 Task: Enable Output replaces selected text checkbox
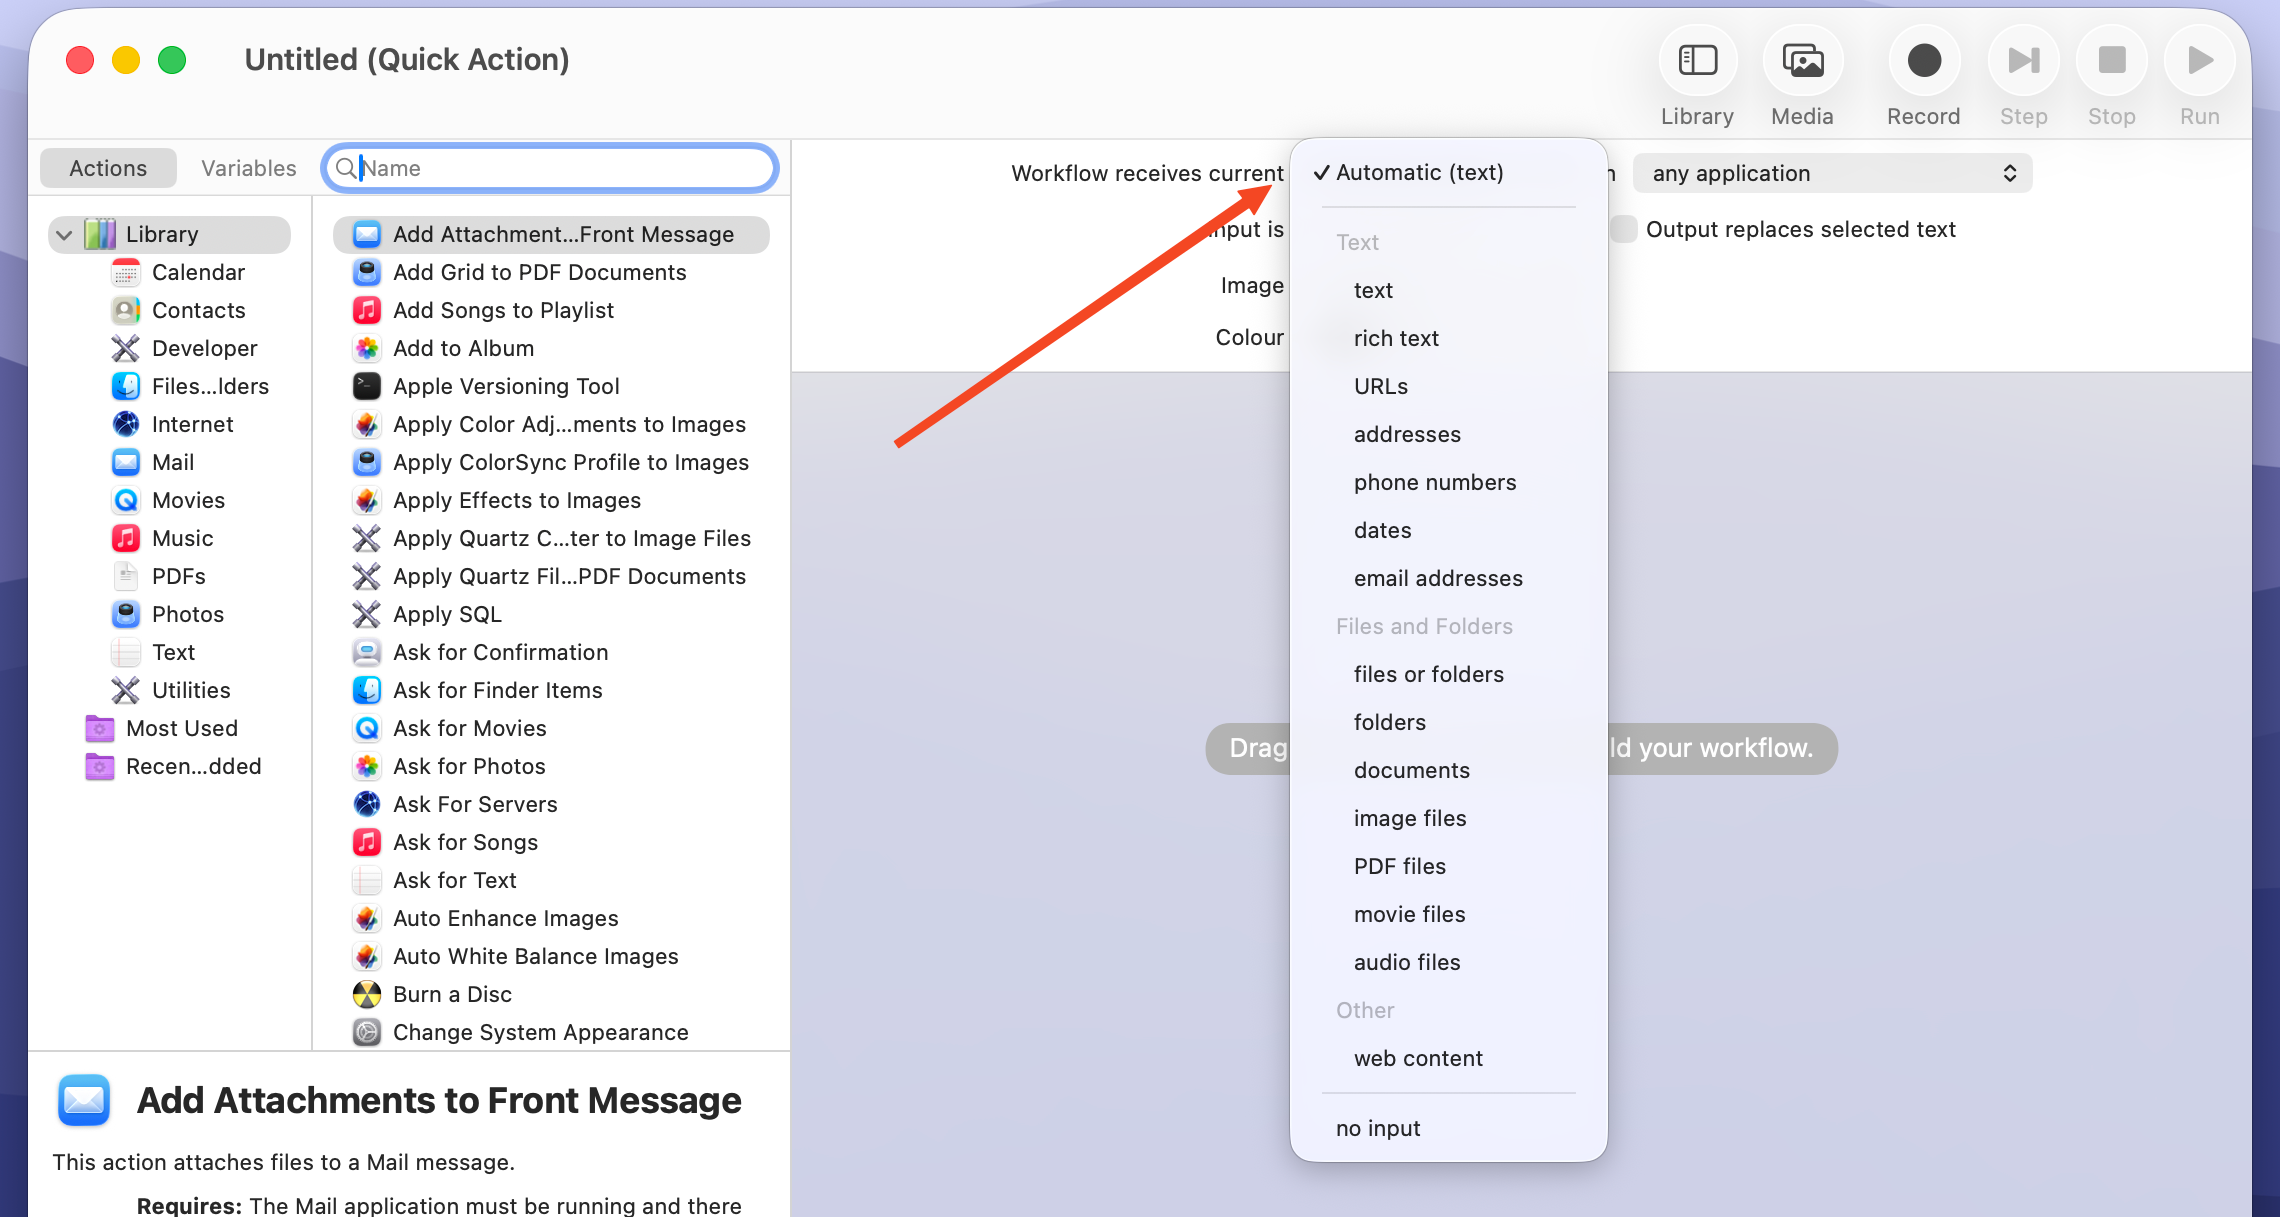click(x=1624, y=229)
